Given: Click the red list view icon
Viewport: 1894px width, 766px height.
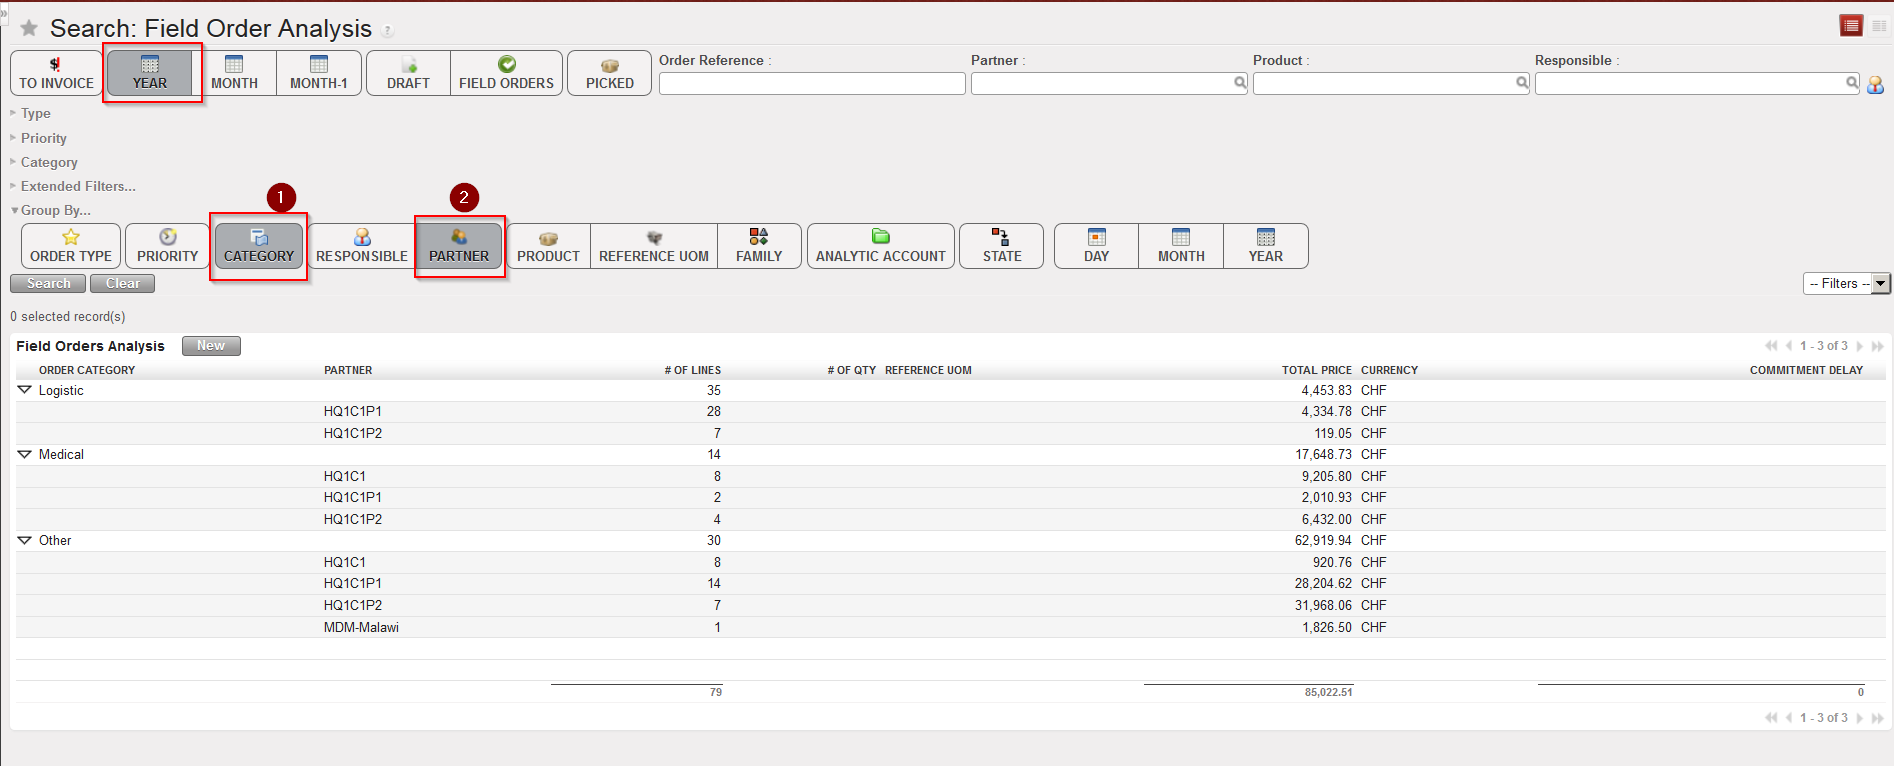Looking at the screenshot, I should 1850,26.
